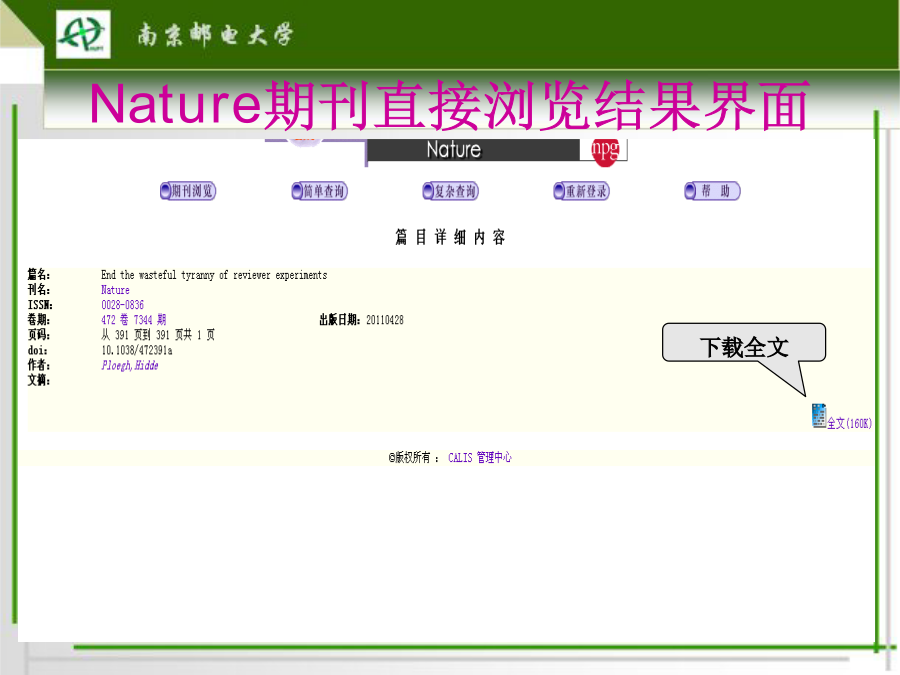This screenshot has width=900, height=675.
Task: Open volume 472 卷 7344 期 link
Action: pyautogui.click(x=134, y=320)
